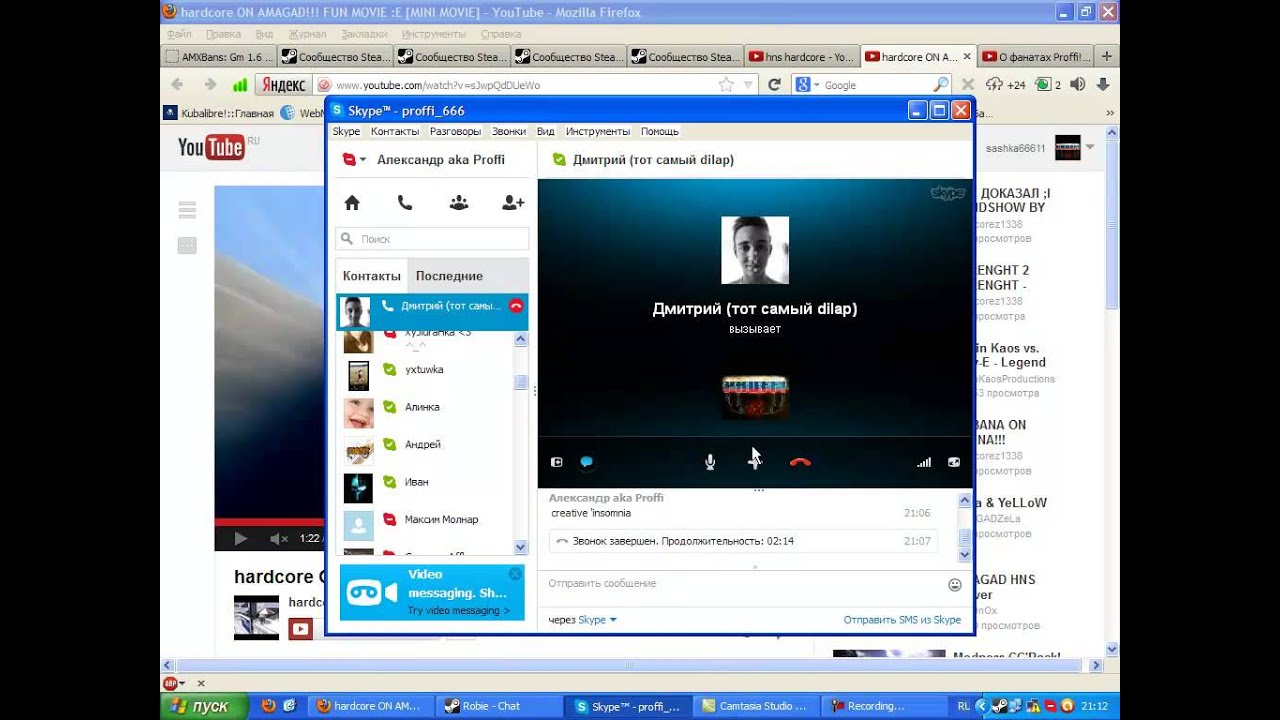This screenshot has height=720, width=1280.
Task: Bookmark page with the star icon
Action: (x=727, y=85)
